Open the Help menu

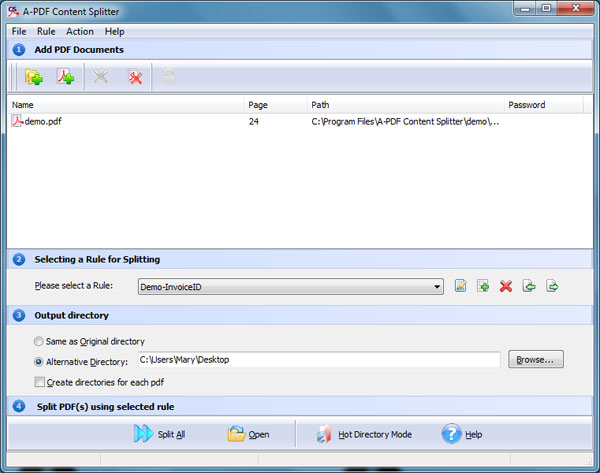(x=114, y=31)
